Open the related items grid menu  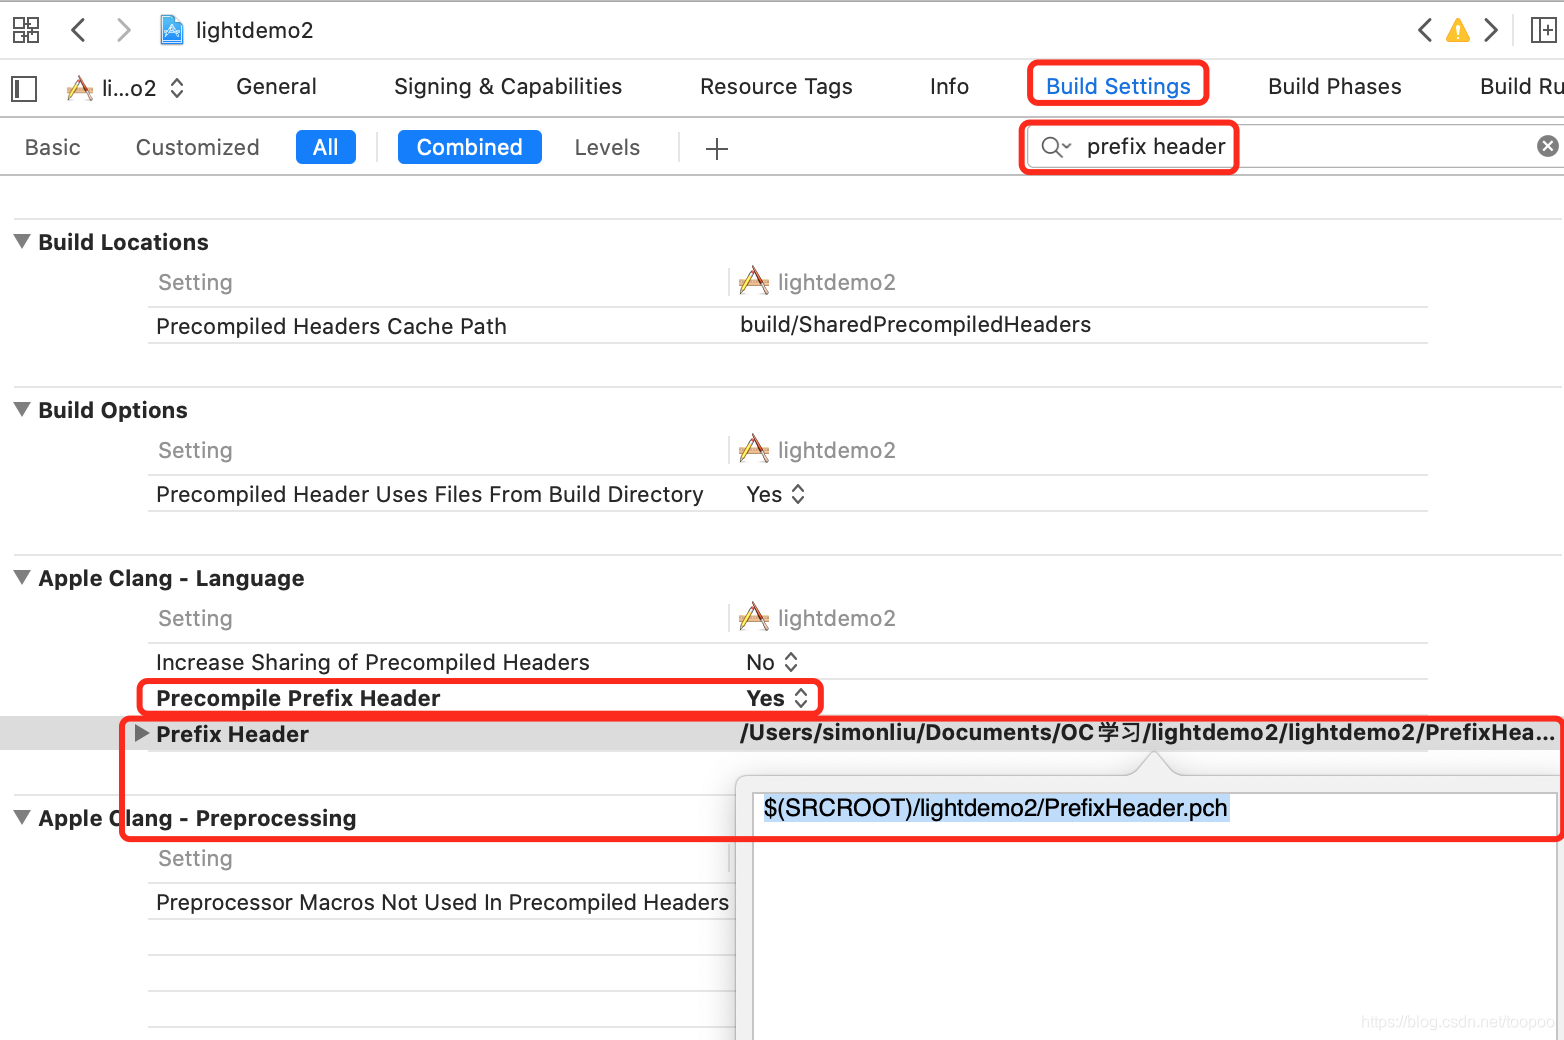tap(26, 30)
